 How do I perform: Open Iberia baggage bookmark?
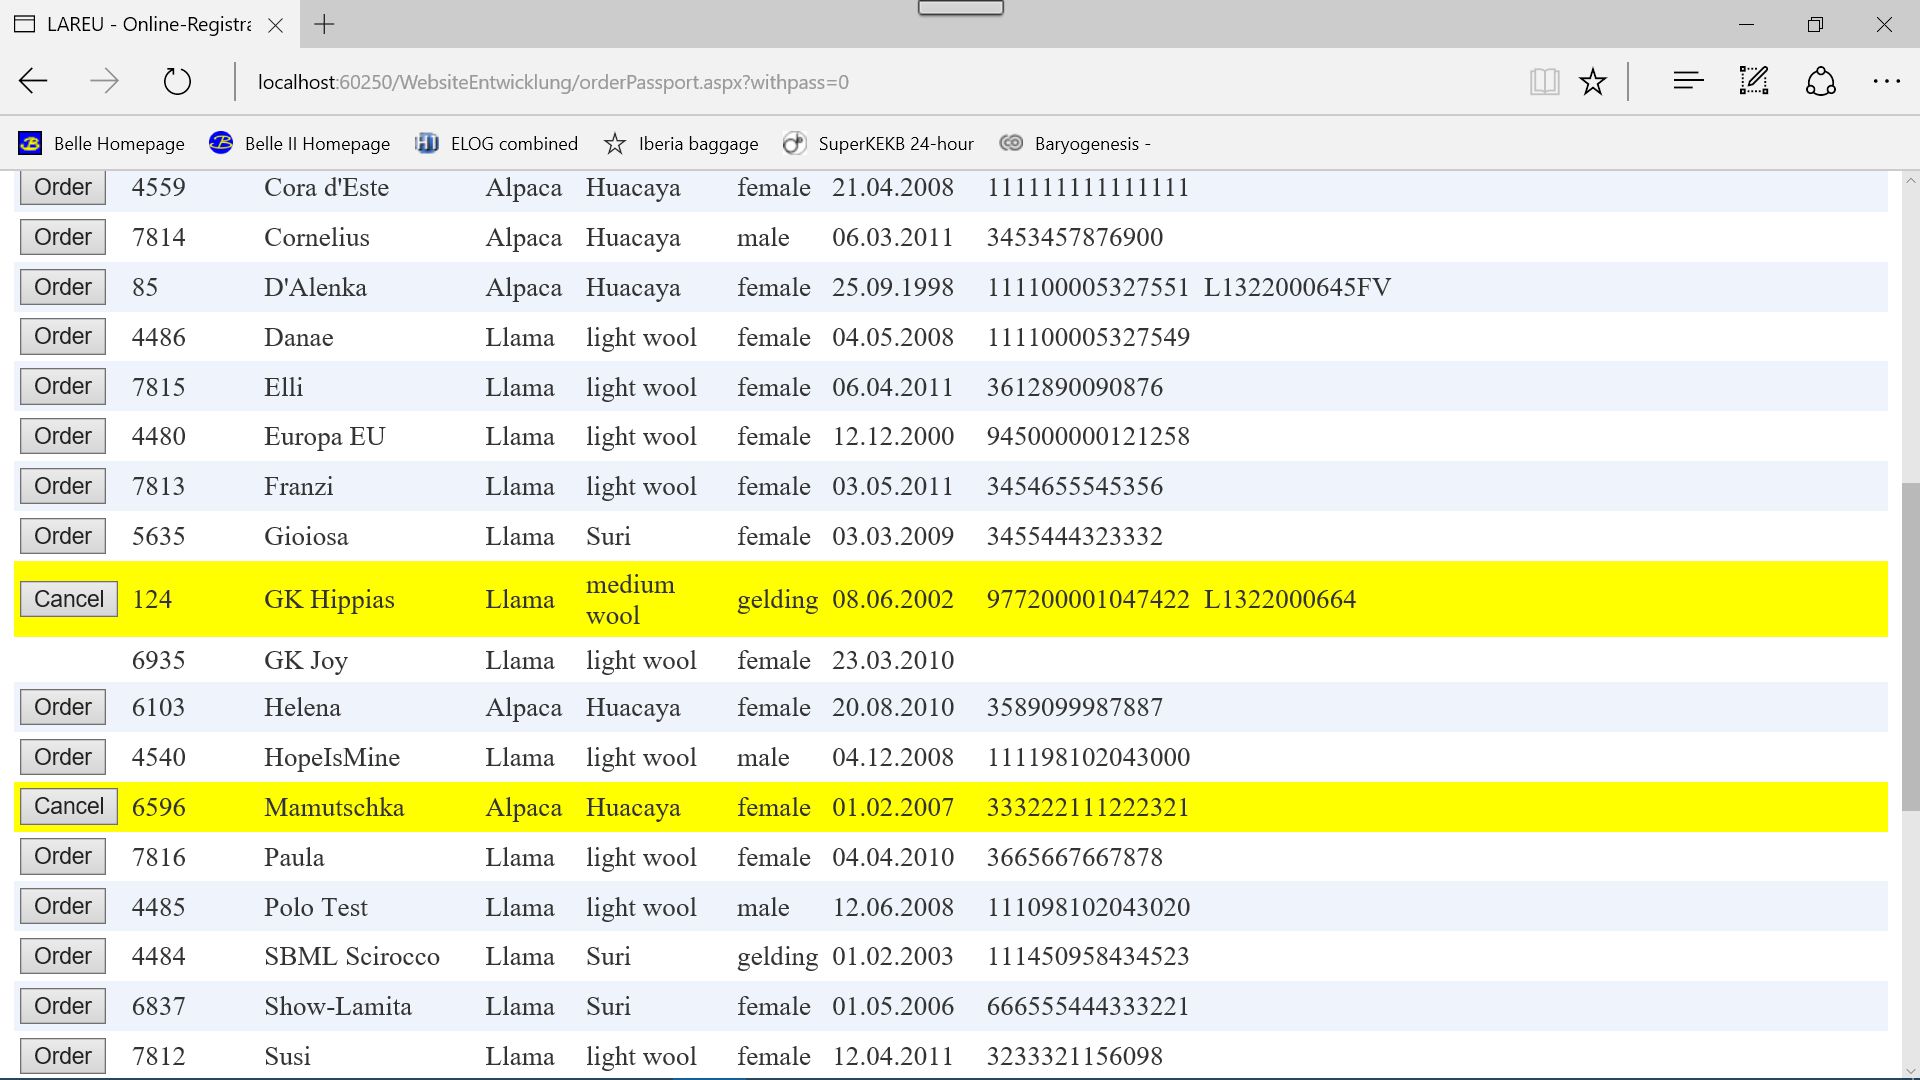point(681,144)
